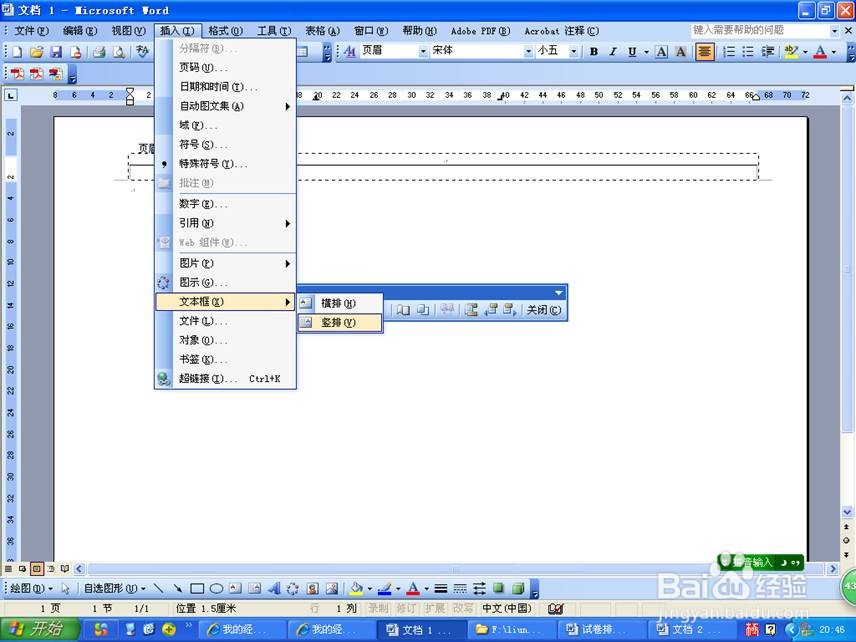The height and width of the screenshot is (642, 856).
Task: Apply Italic formatting
Action: [x=613, y=51]
